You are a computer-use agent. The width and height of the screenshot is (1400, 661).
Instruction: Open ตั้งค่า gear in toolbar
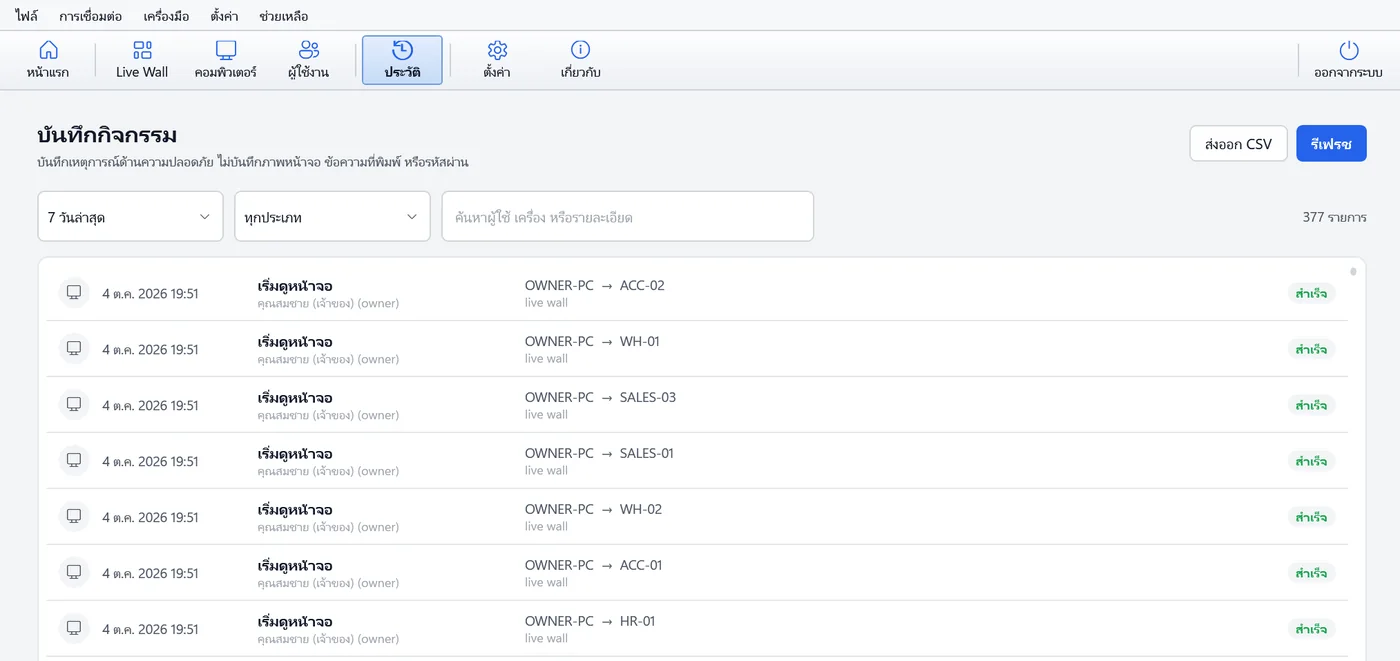point(497,60)
